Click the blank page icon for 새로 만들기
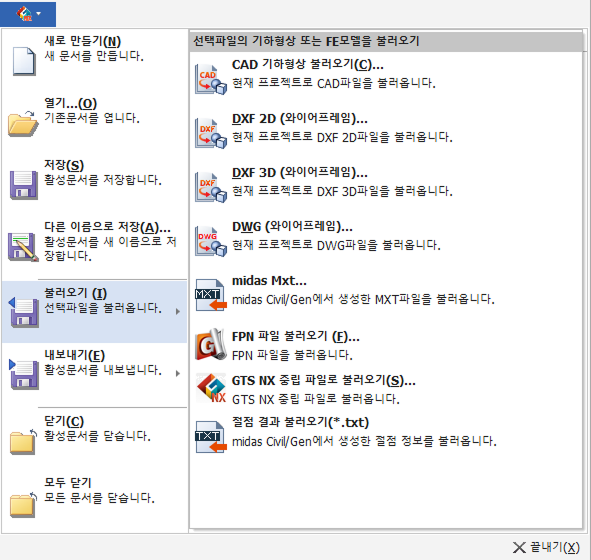This screenshot has height=560, width=591. [24, 61]
